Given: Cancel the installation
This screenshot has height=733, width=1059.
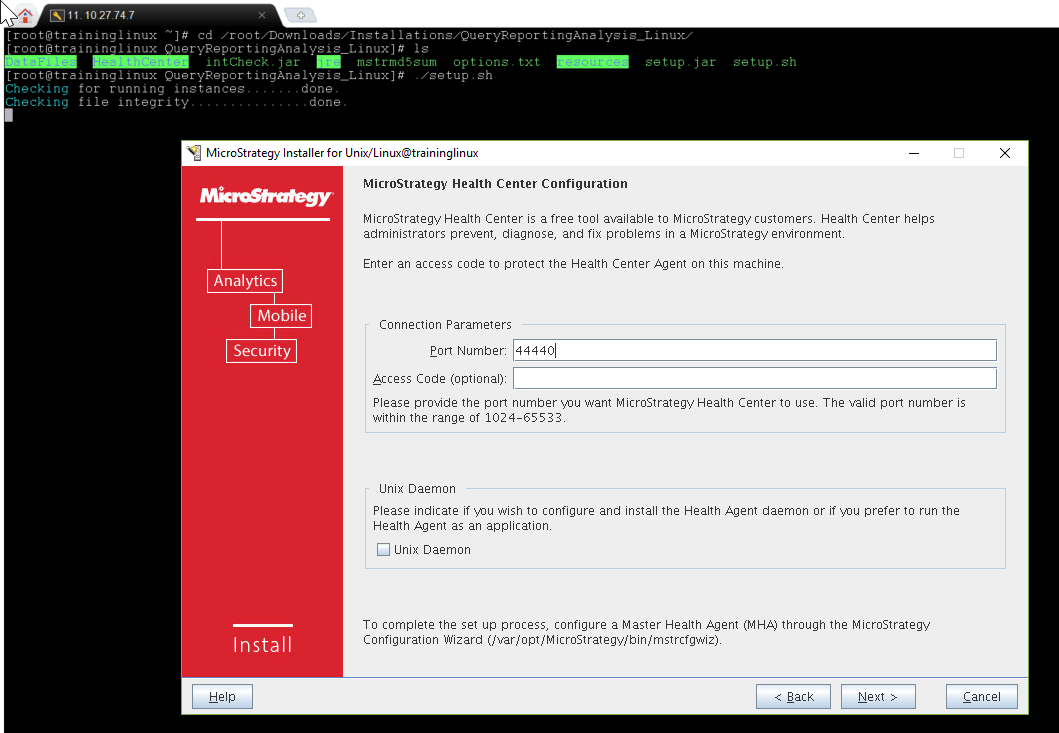Looking at the screenshot, I should [x=981, y=697].
